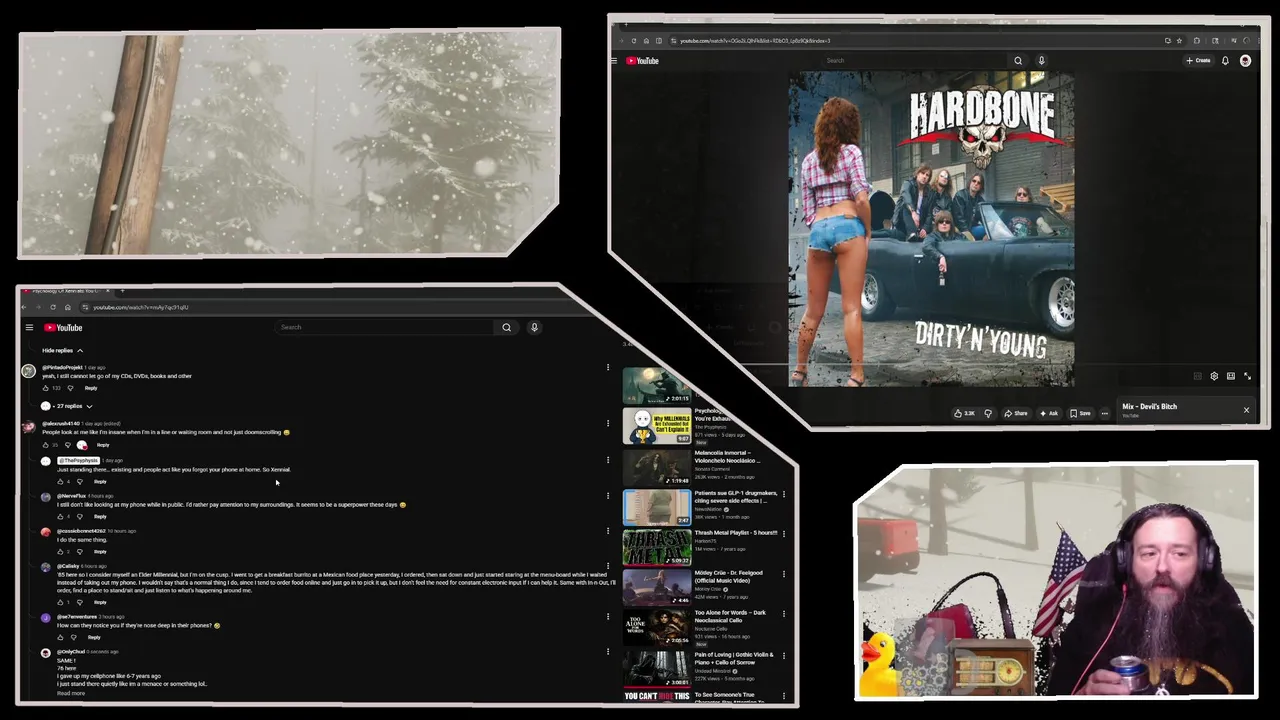The height and width of the screenshot is (720, 1280).
Task: Open @PintadoProjekt channel avatar
Action: point(28,371)
